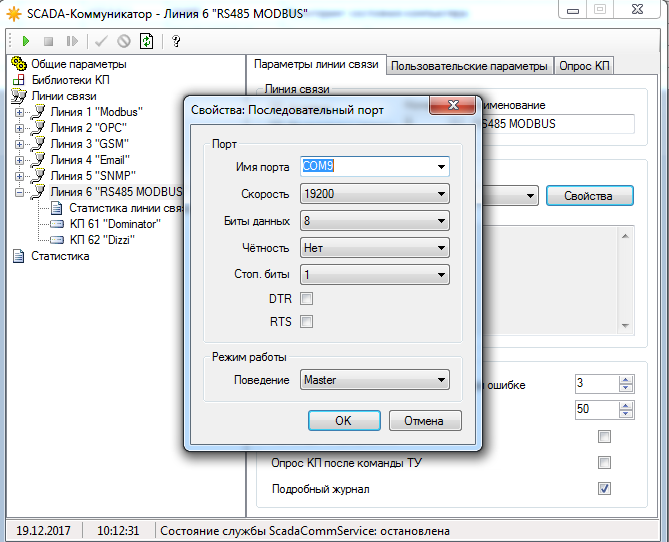669x542 pixels.
Task: Open the Скорость dropdown
Action: point(374,194)
